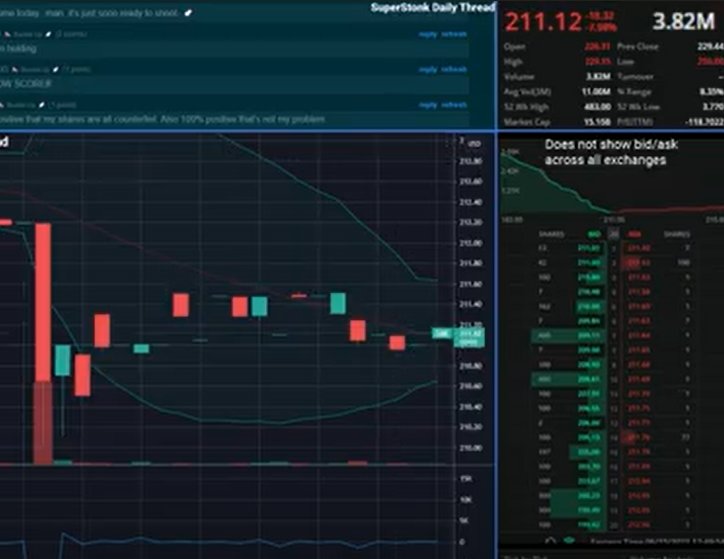The image size is (724, 559).
Task: Click the 'Avg Vol(3M)' label
Action: tap(527, 92)
